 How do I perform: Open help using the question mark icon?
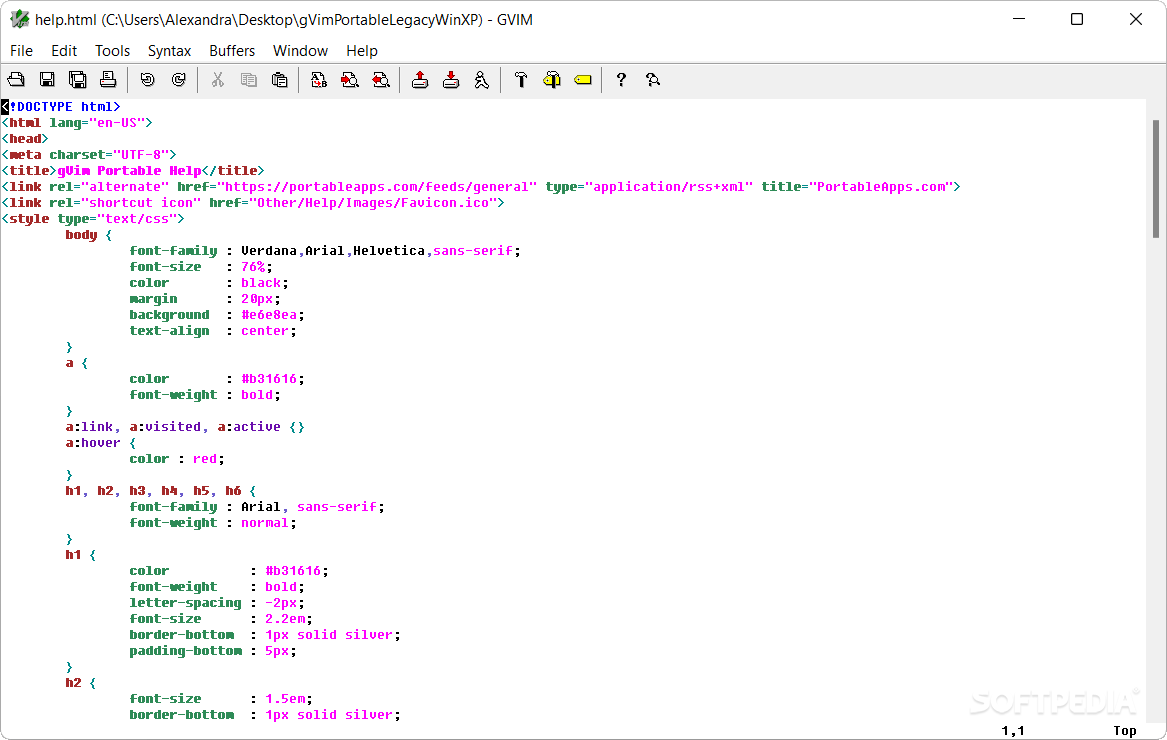[x=621, y=80]
